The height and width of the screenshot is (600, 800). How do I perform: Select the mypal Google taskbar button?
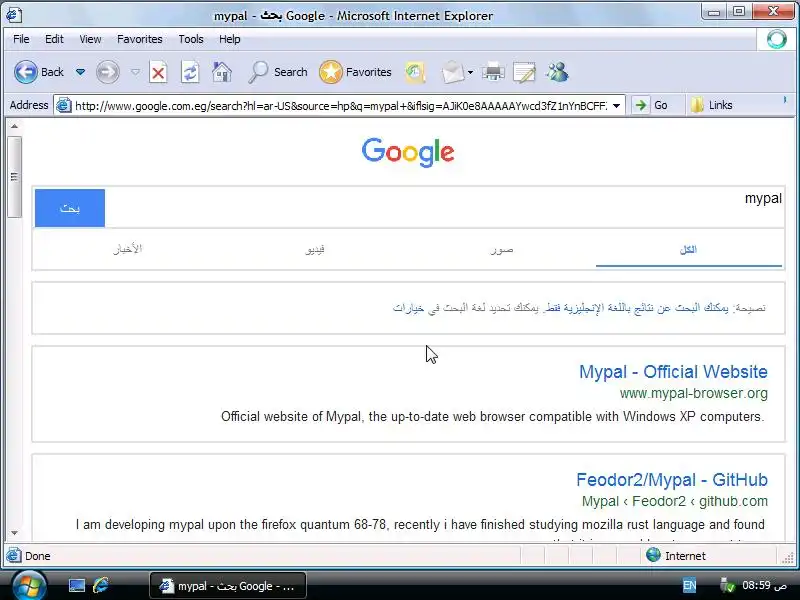click(x=228, y=586)
